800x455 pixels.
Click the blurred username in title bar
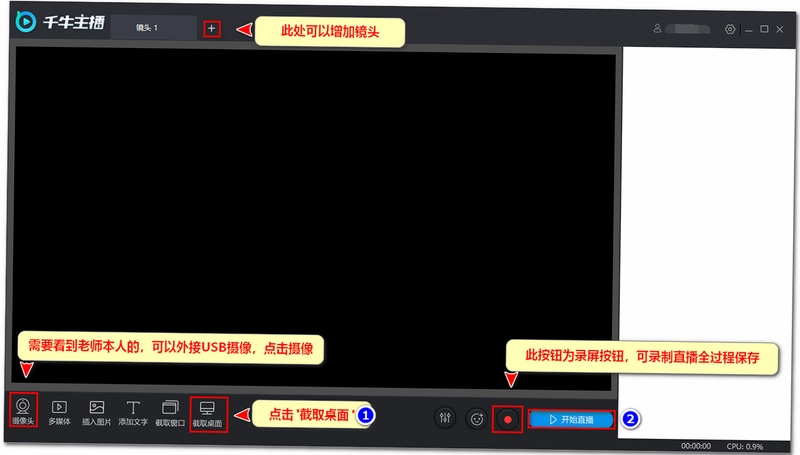point(688,29)
